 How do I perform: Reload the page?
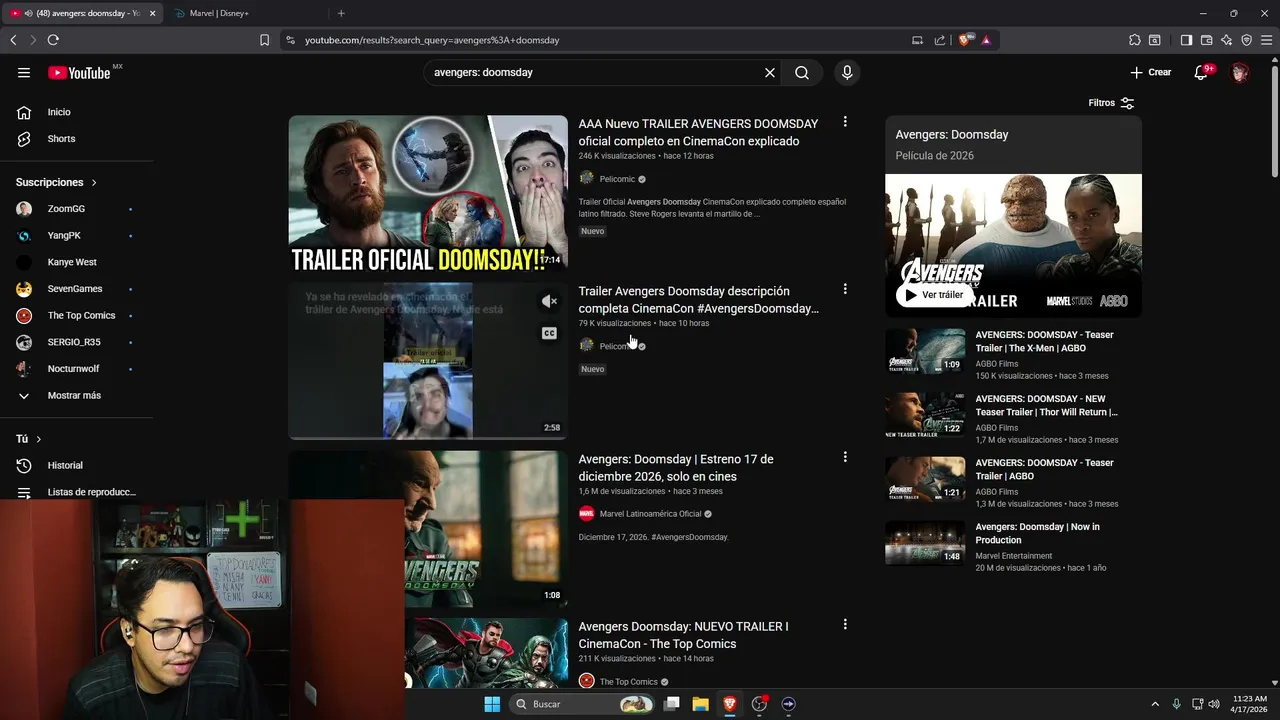click(x=53, y=40)
